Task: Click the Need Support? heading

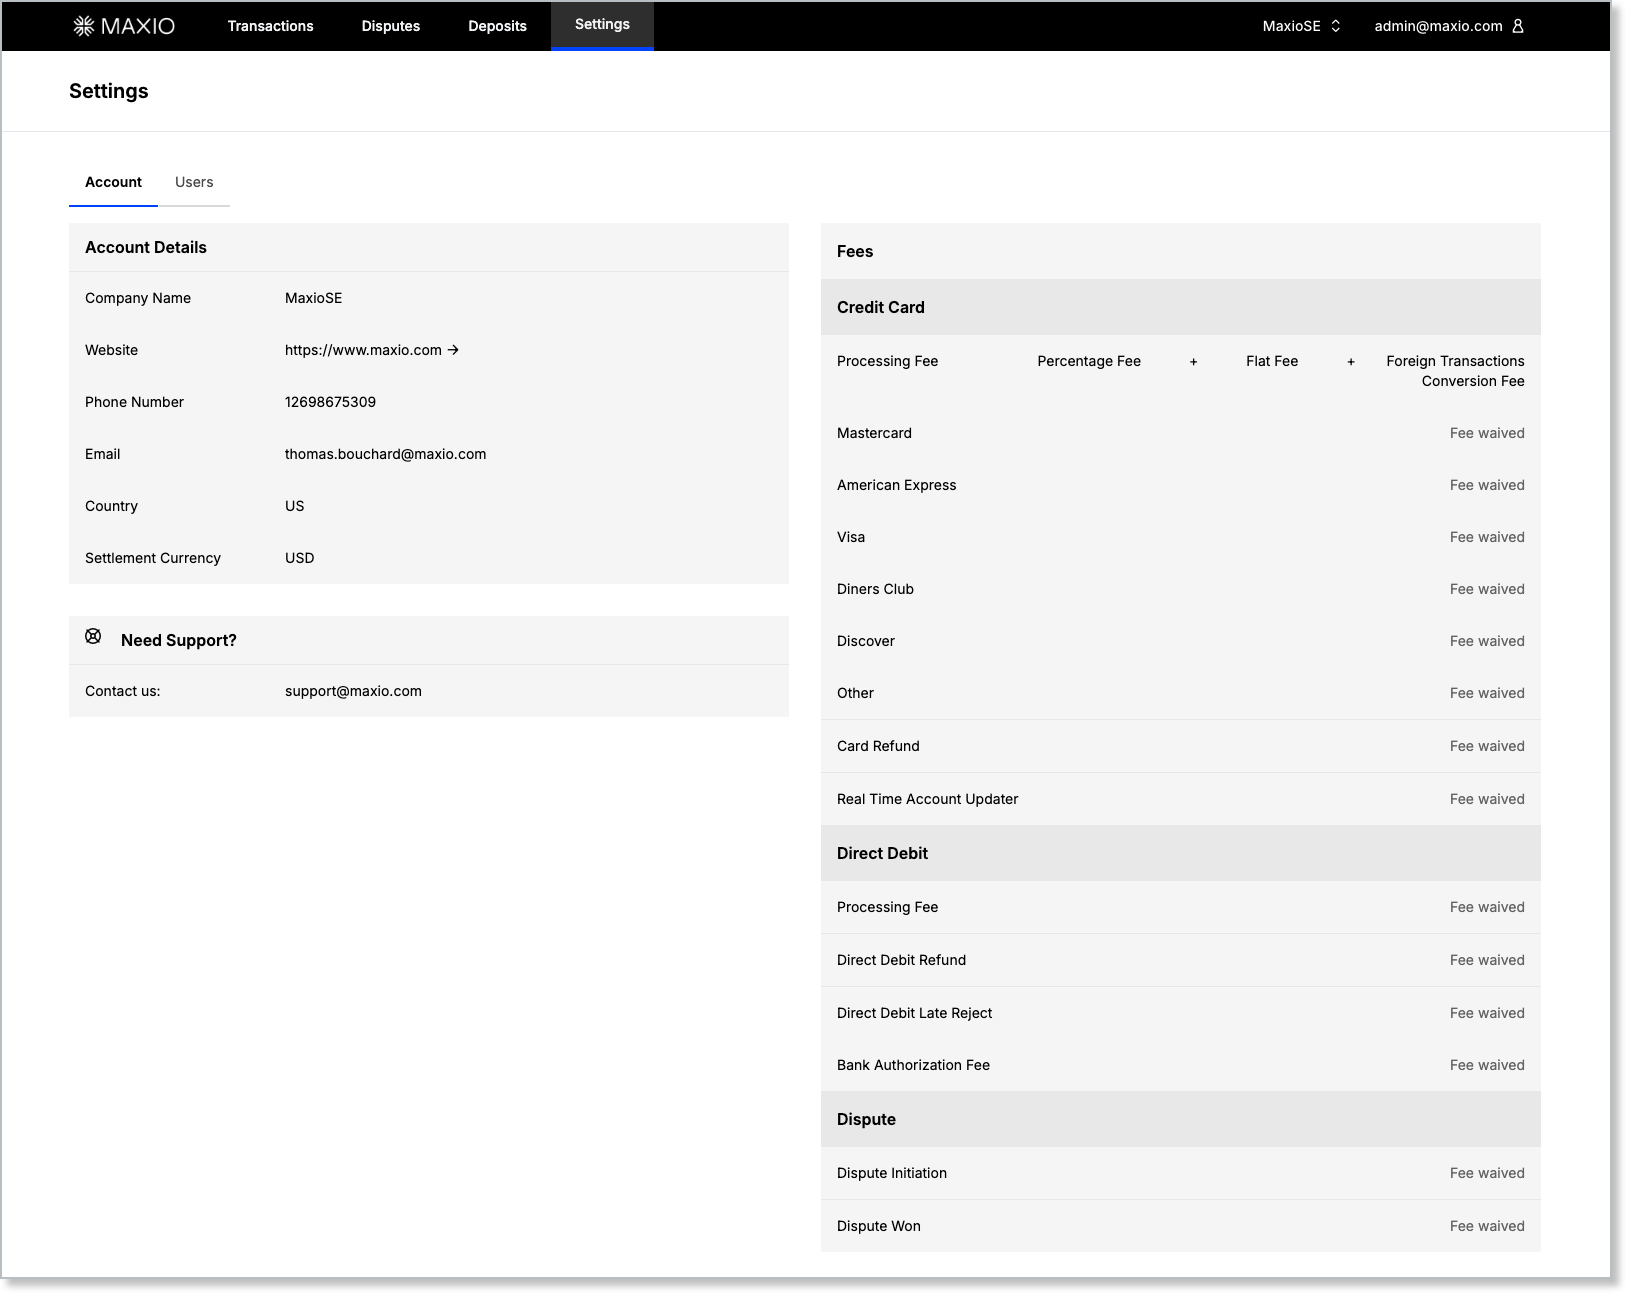Action: 179,640
